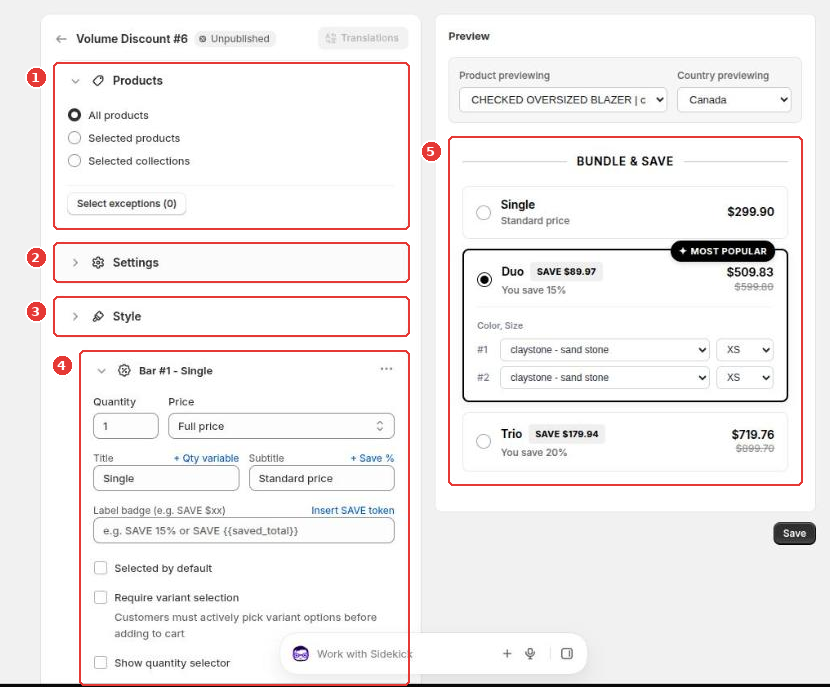Select the Selected products radio option
830x687 pixels.
click(75, 138)
